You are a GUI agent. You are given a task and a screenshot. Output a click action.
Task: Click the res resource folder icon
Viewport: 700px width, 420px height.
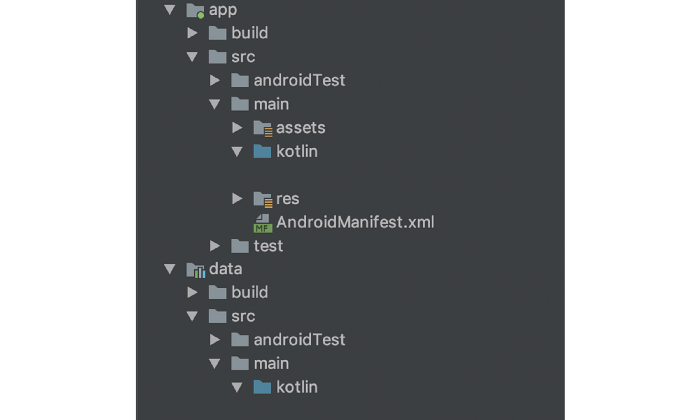pos(263,199)
